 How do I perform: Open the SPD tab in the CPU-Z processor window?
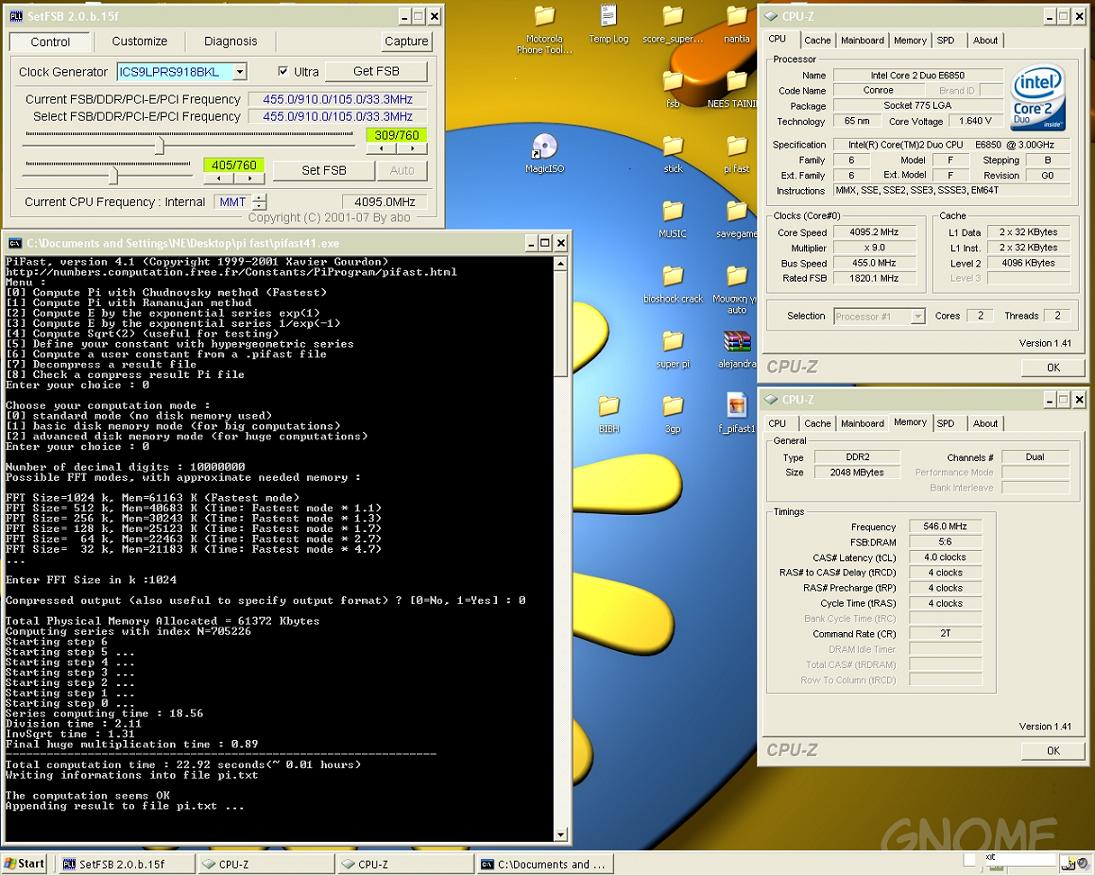946,41
